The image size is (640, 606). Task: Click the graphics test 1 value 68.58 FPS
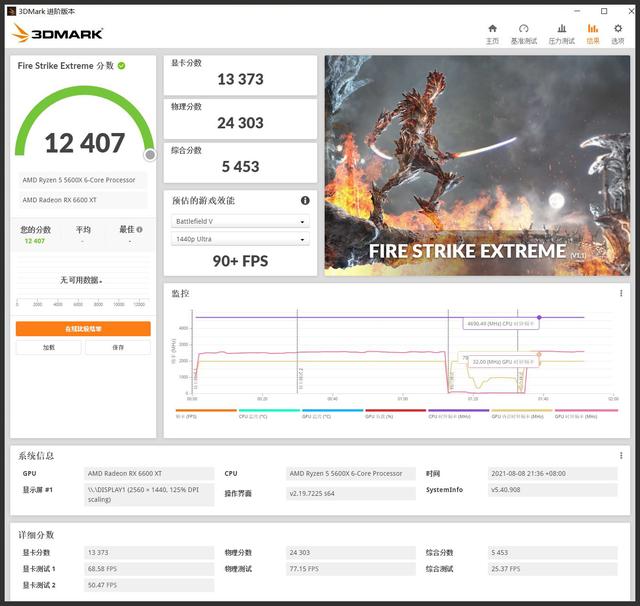pyautogui.click(x=149, y=569)
